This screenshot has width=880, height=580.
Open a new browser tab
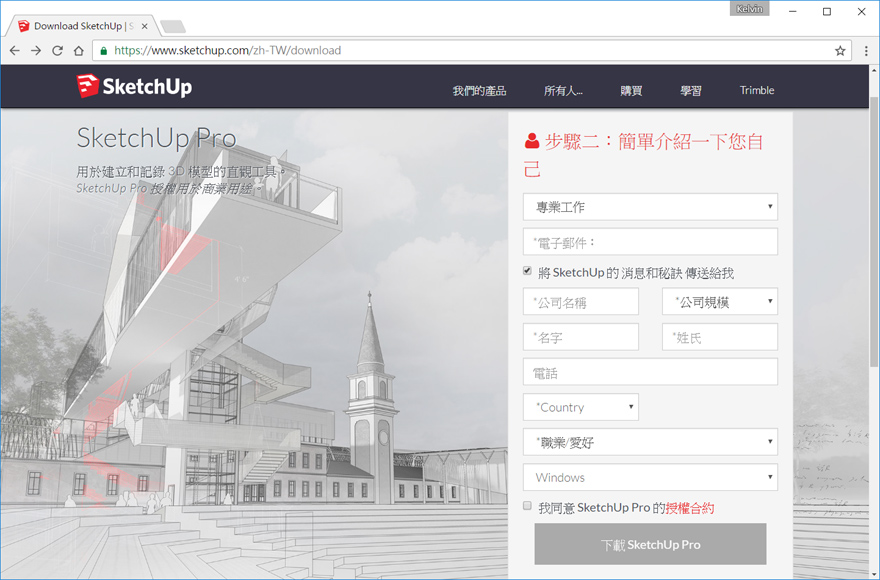(x=173, y=26)
